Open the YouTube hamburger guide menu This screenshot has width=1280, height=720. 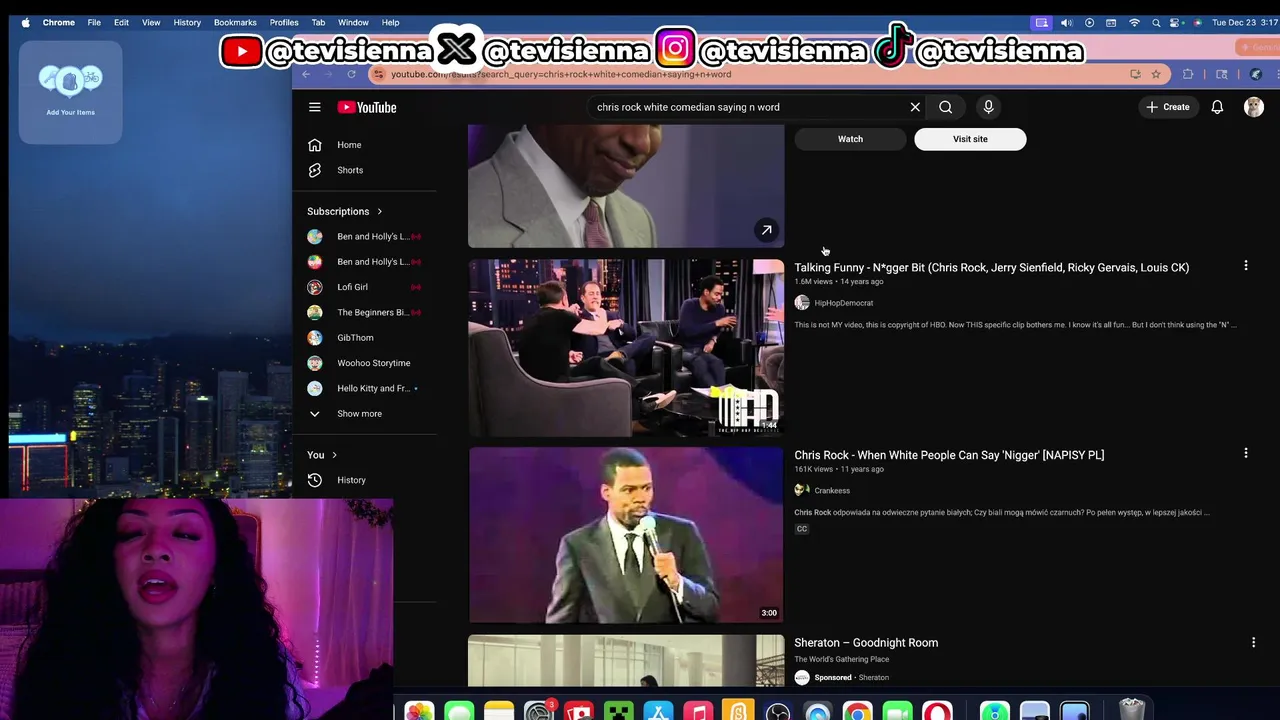pos(314,107)
